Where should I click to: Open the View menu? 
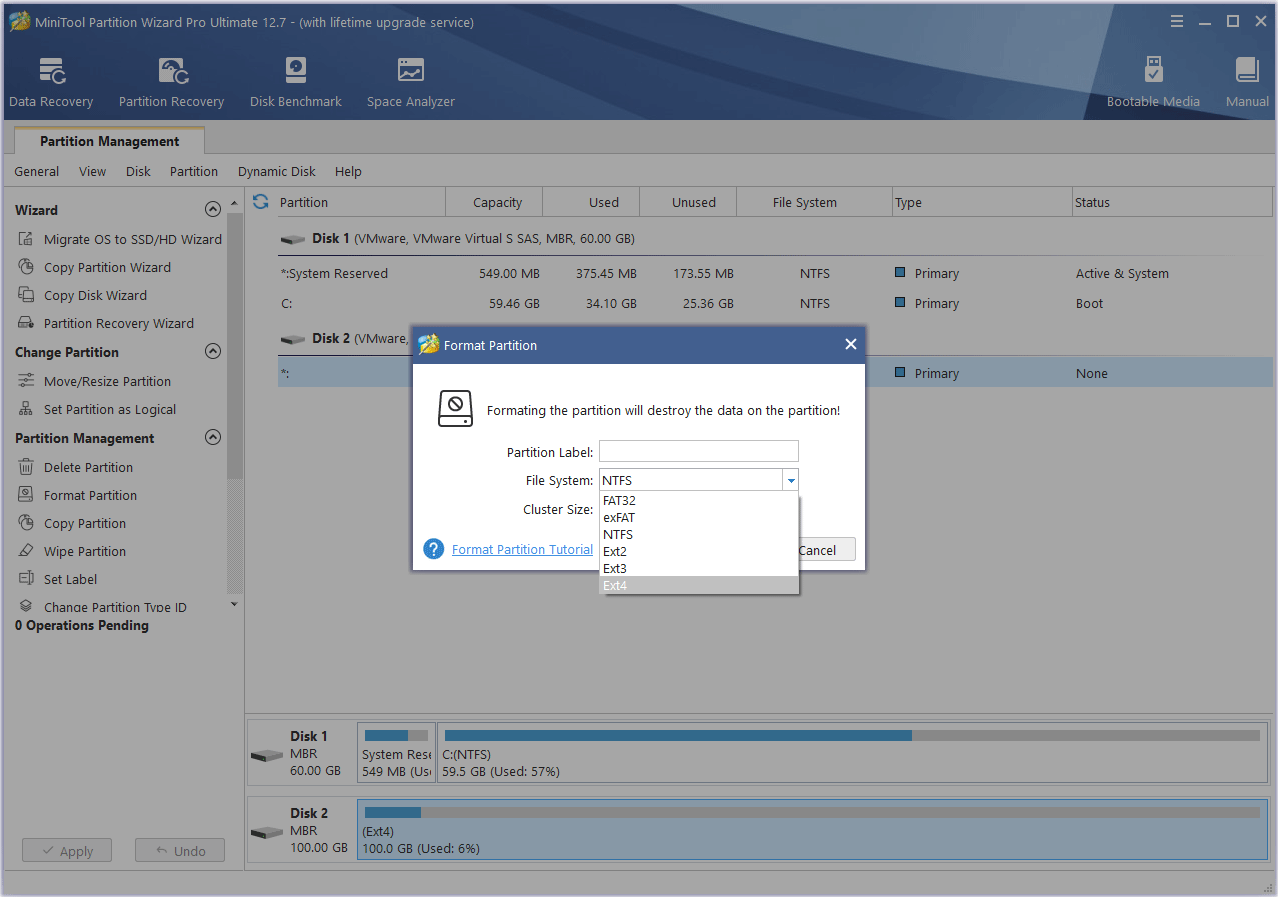92,171
